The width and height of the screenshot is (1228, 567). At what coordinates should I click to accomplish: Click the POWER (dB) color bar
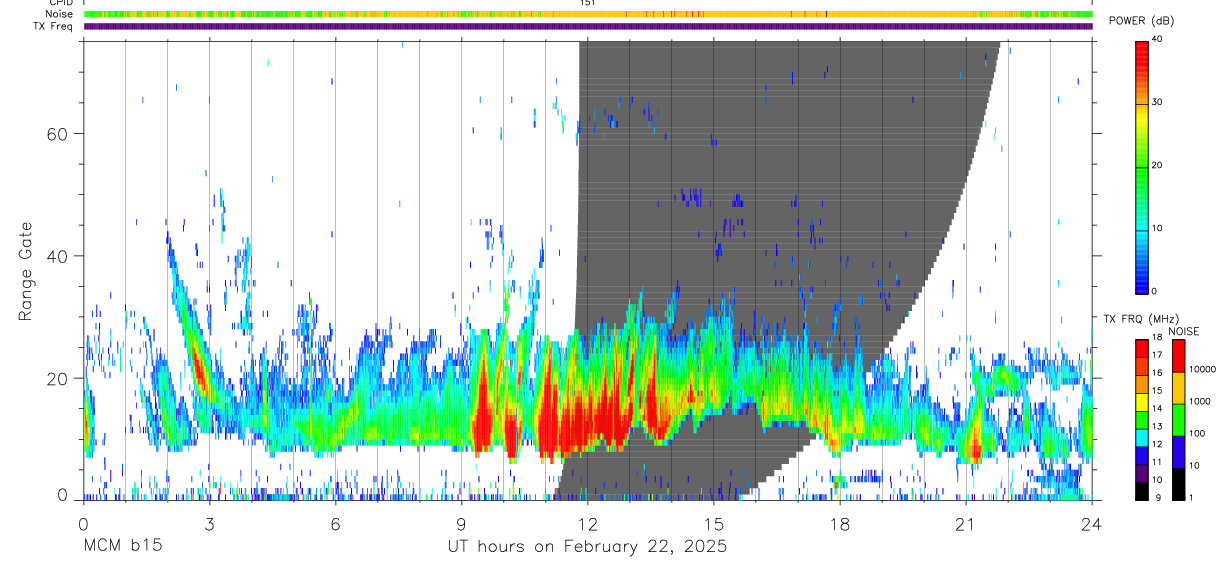[1141, 166]
